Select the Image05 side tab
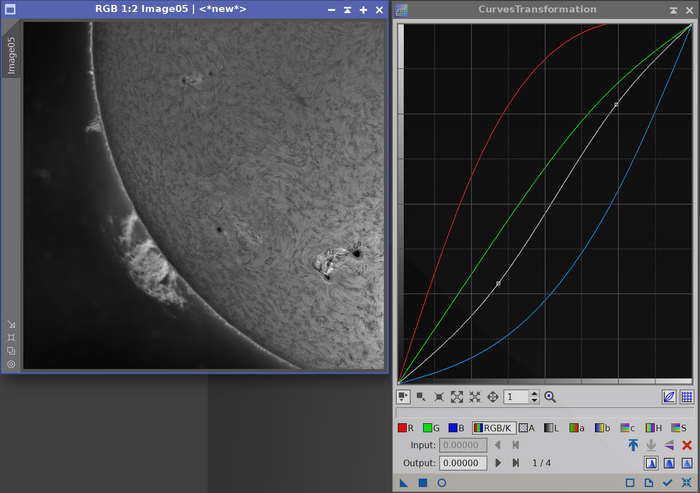The image size is (700, 493). 12,56
